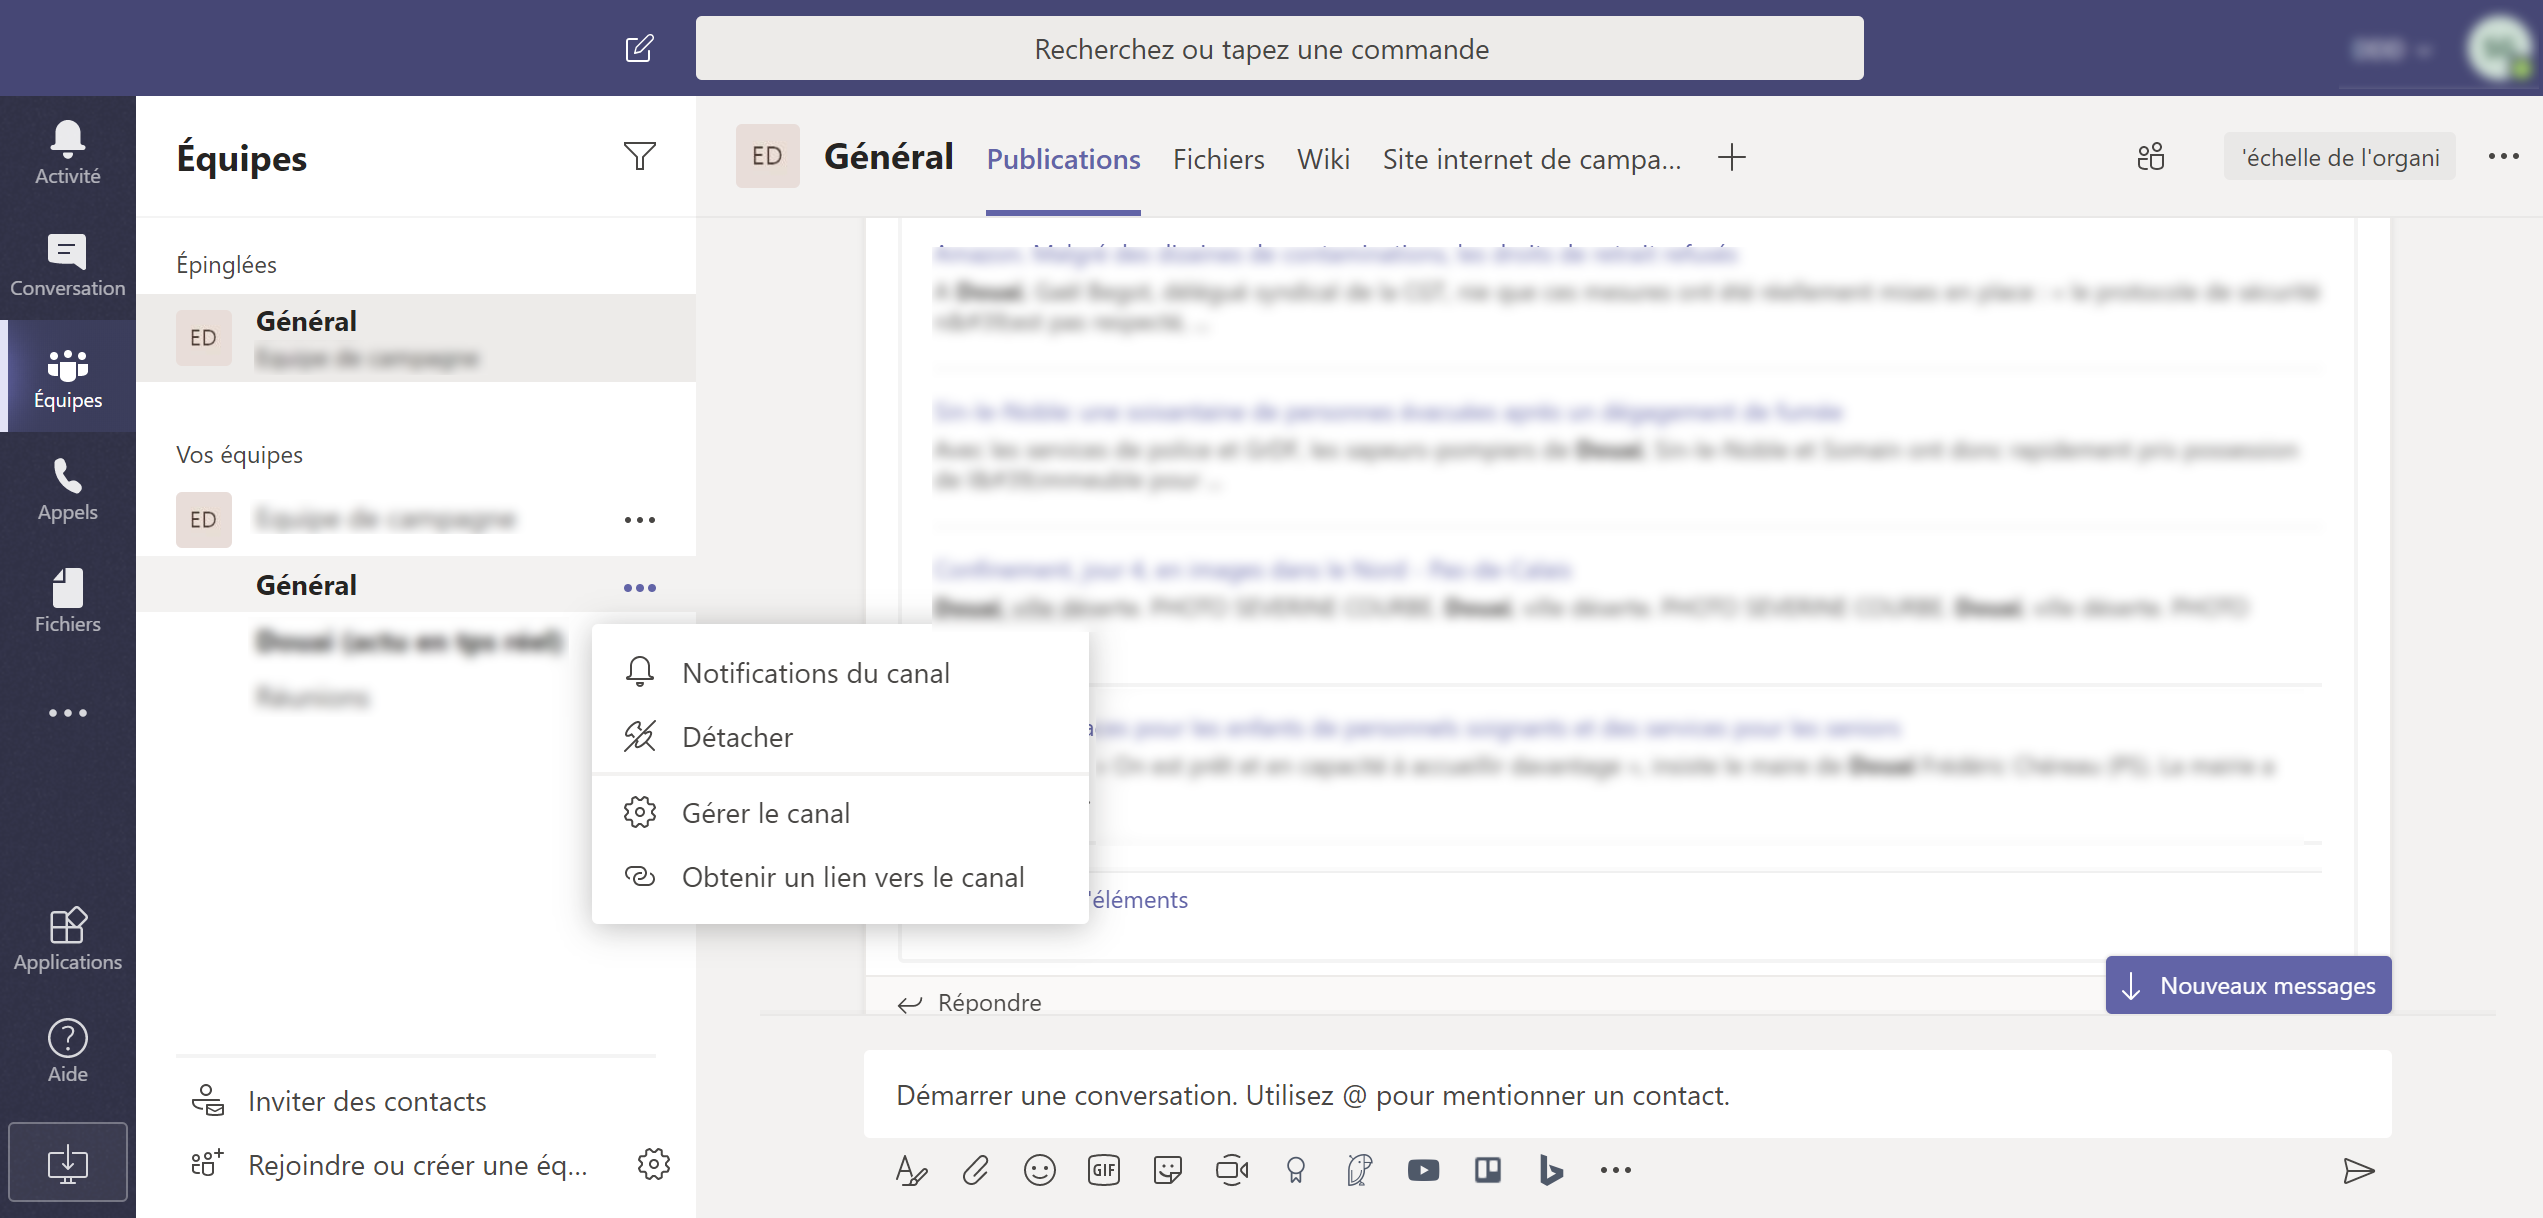Open the emoji picker

pos(1039,1169)
